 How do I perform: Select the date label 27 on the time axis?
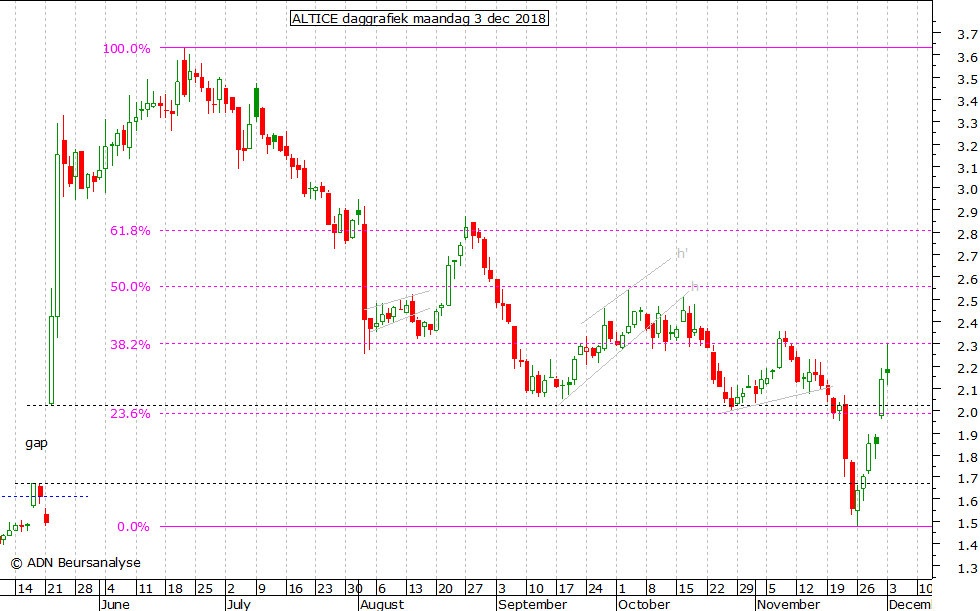point(475,589)
